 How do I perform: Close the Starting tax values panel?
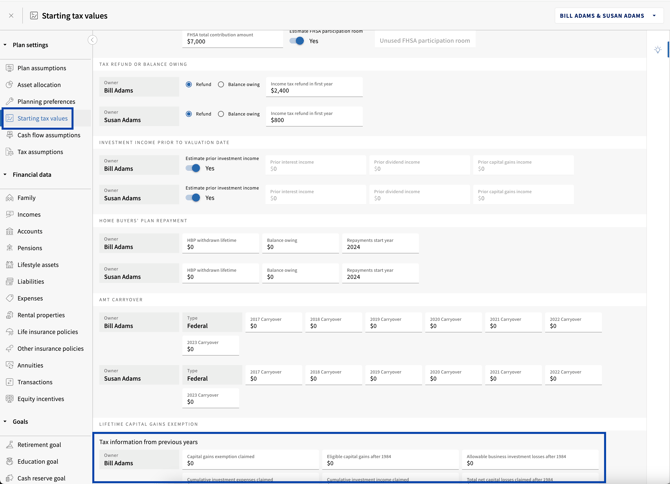coord(11,16)
